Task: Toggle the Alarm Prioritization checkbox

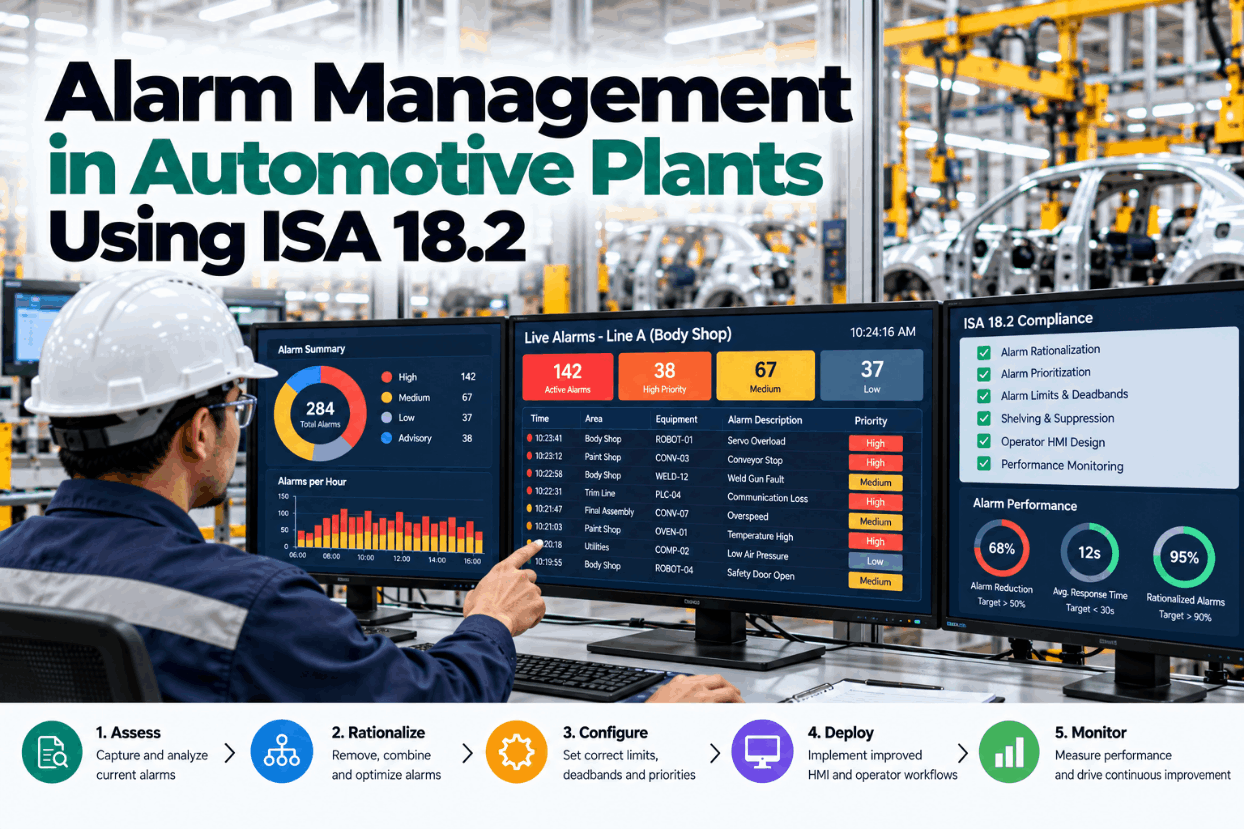Action: tap(983, 374)
